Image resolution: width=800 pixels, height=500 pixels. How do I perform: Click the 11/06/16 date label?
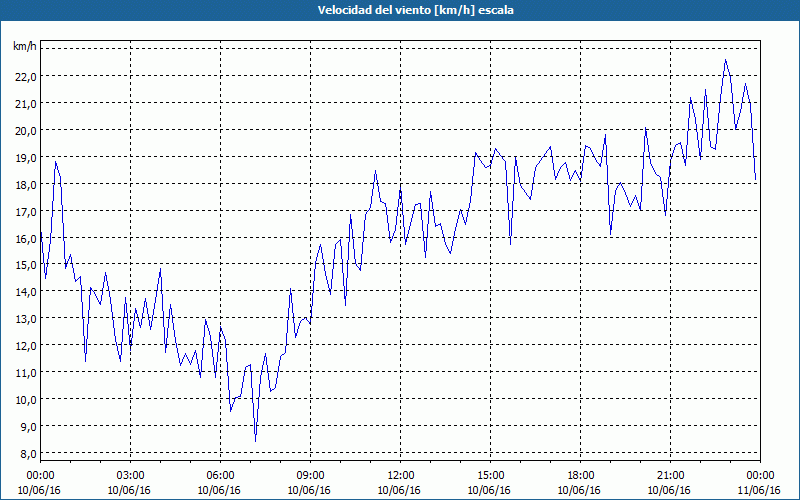point(759,490)
